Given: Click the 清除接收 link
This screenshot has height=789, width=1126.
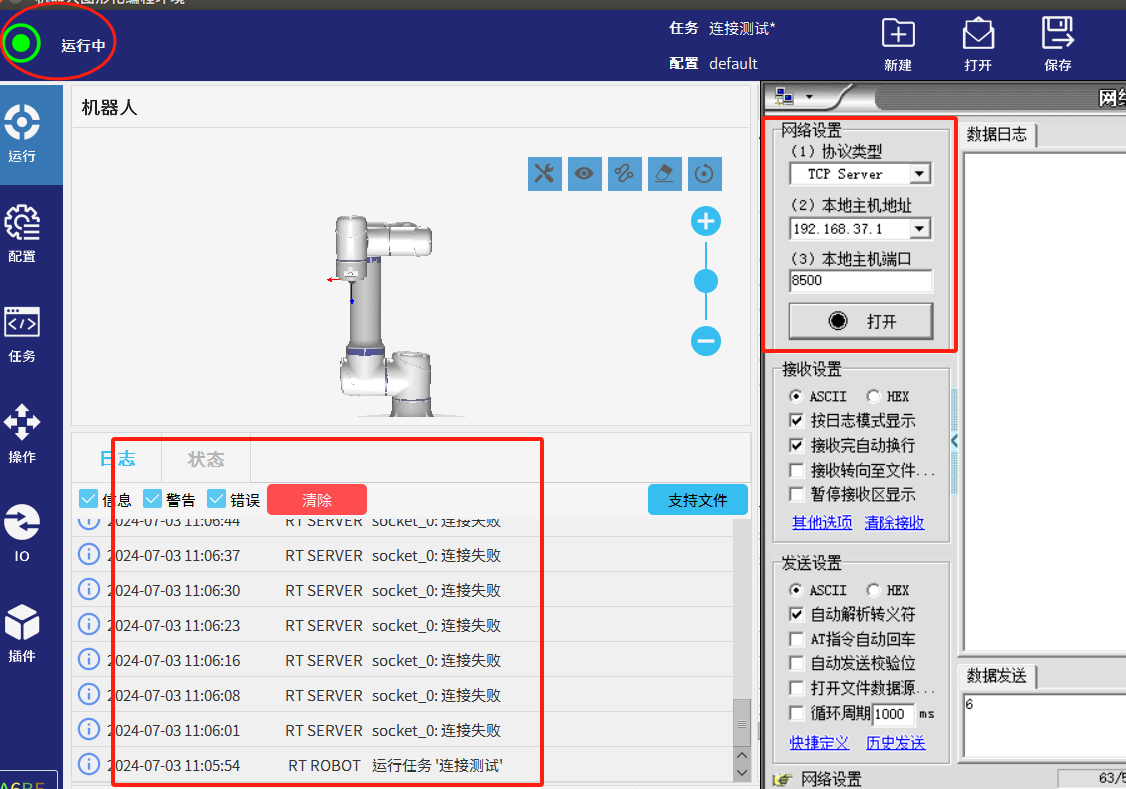Looking at the screenshot, I should click(894, 522).
